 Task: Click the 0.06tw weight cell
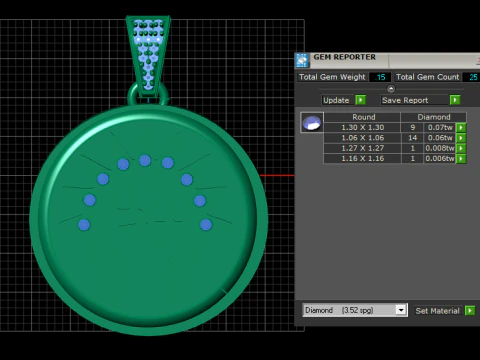click(440, 138)
